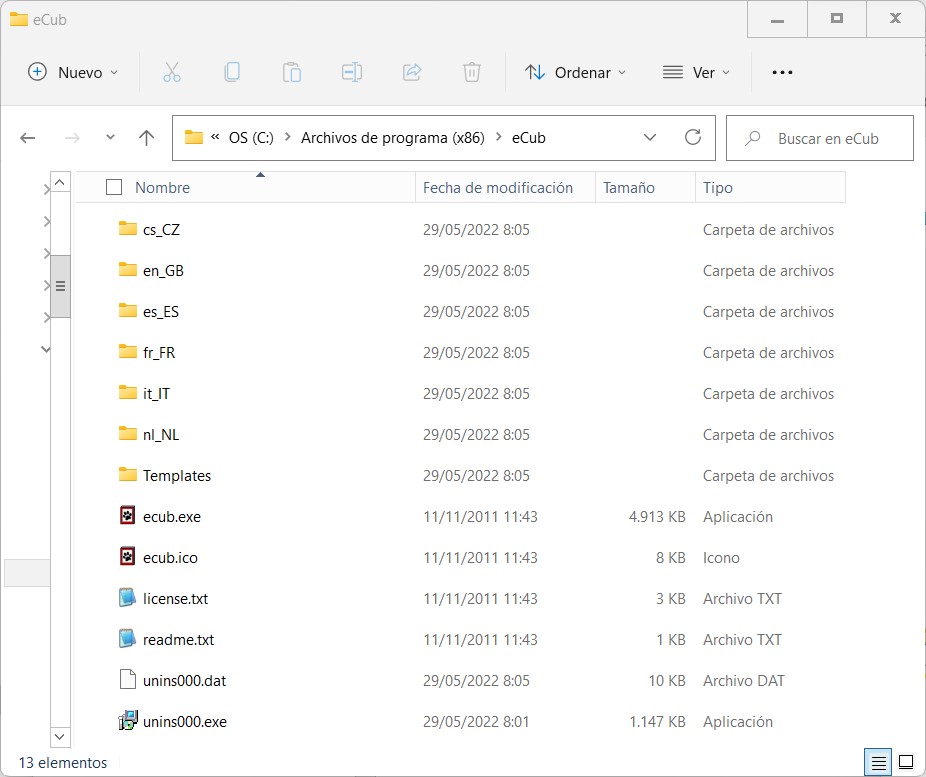Click the Archivos de programa (x86) breadcrumb
This screenshot has width=926, height=777.
click(x=392, y=138)
